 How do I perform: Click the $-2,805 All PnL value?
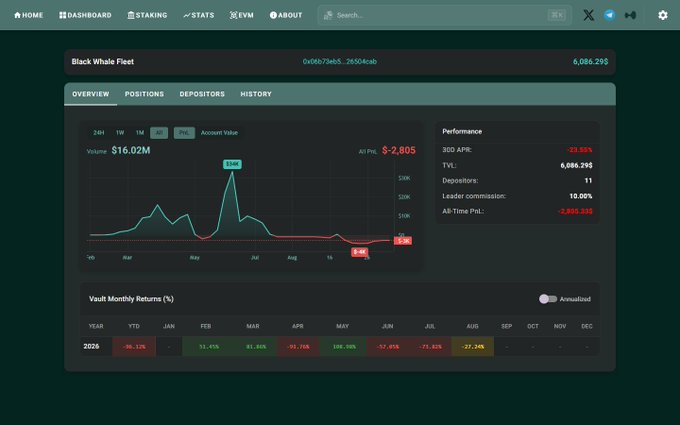pyautogui.click(x=399, y=150)
